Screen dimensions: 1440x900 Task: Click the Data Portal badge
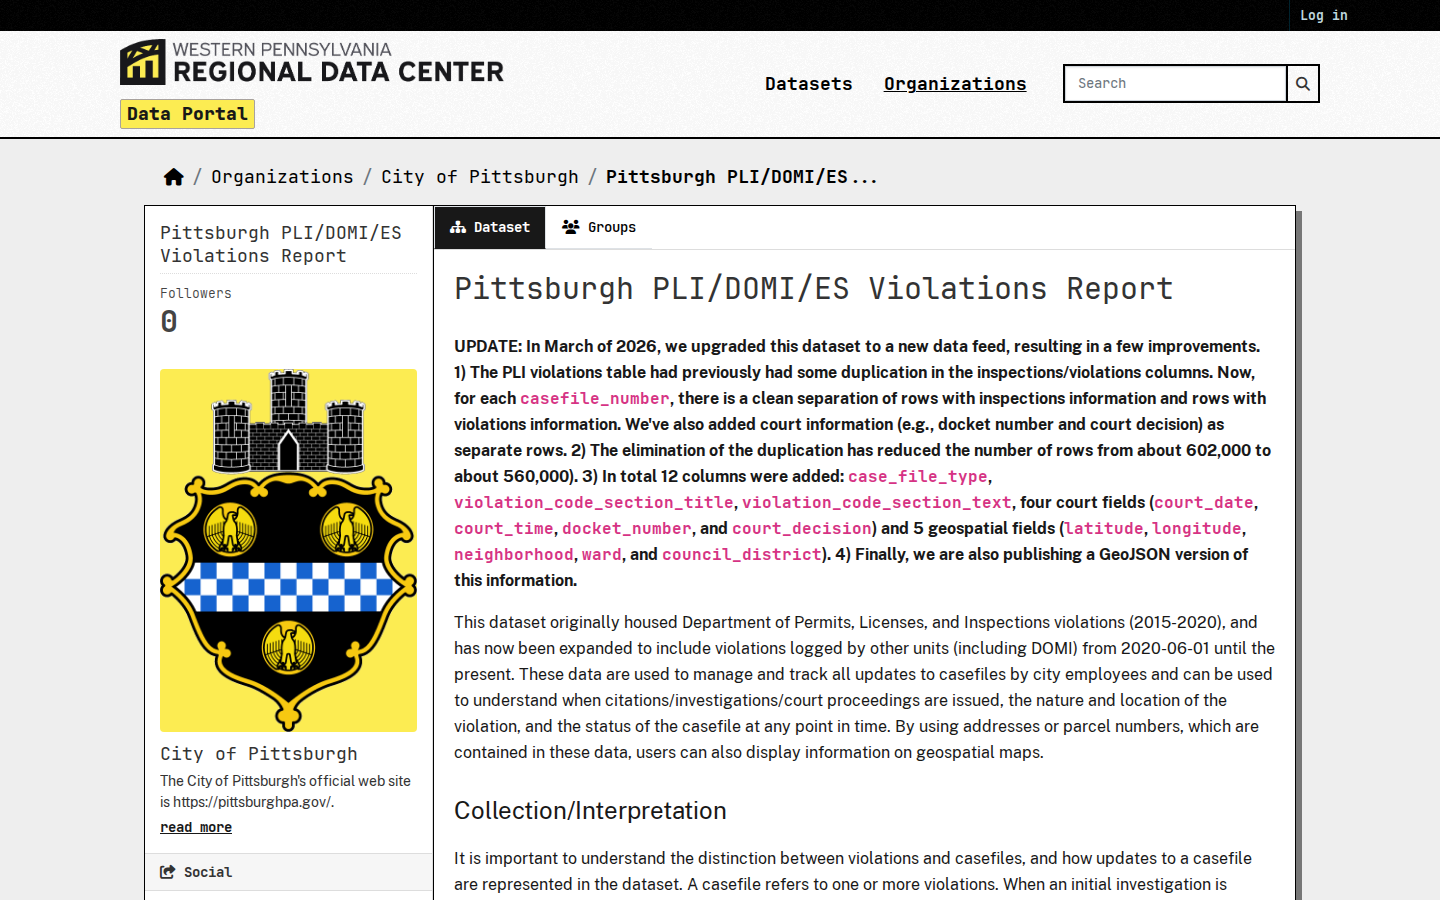pos(187,114)
